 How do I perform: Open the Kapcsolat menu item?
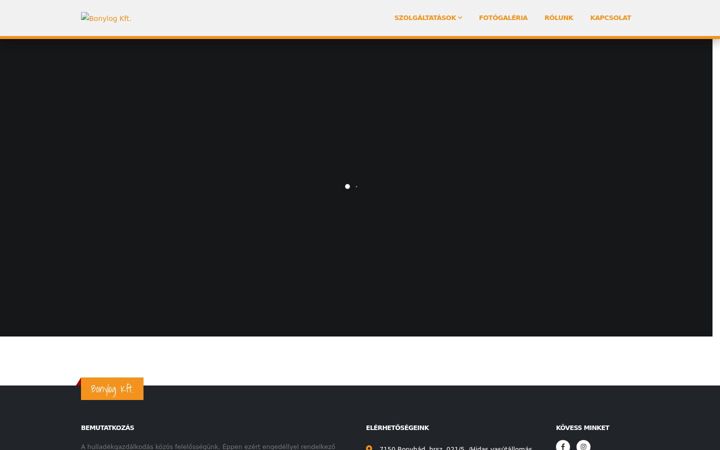tap(610, 18)
